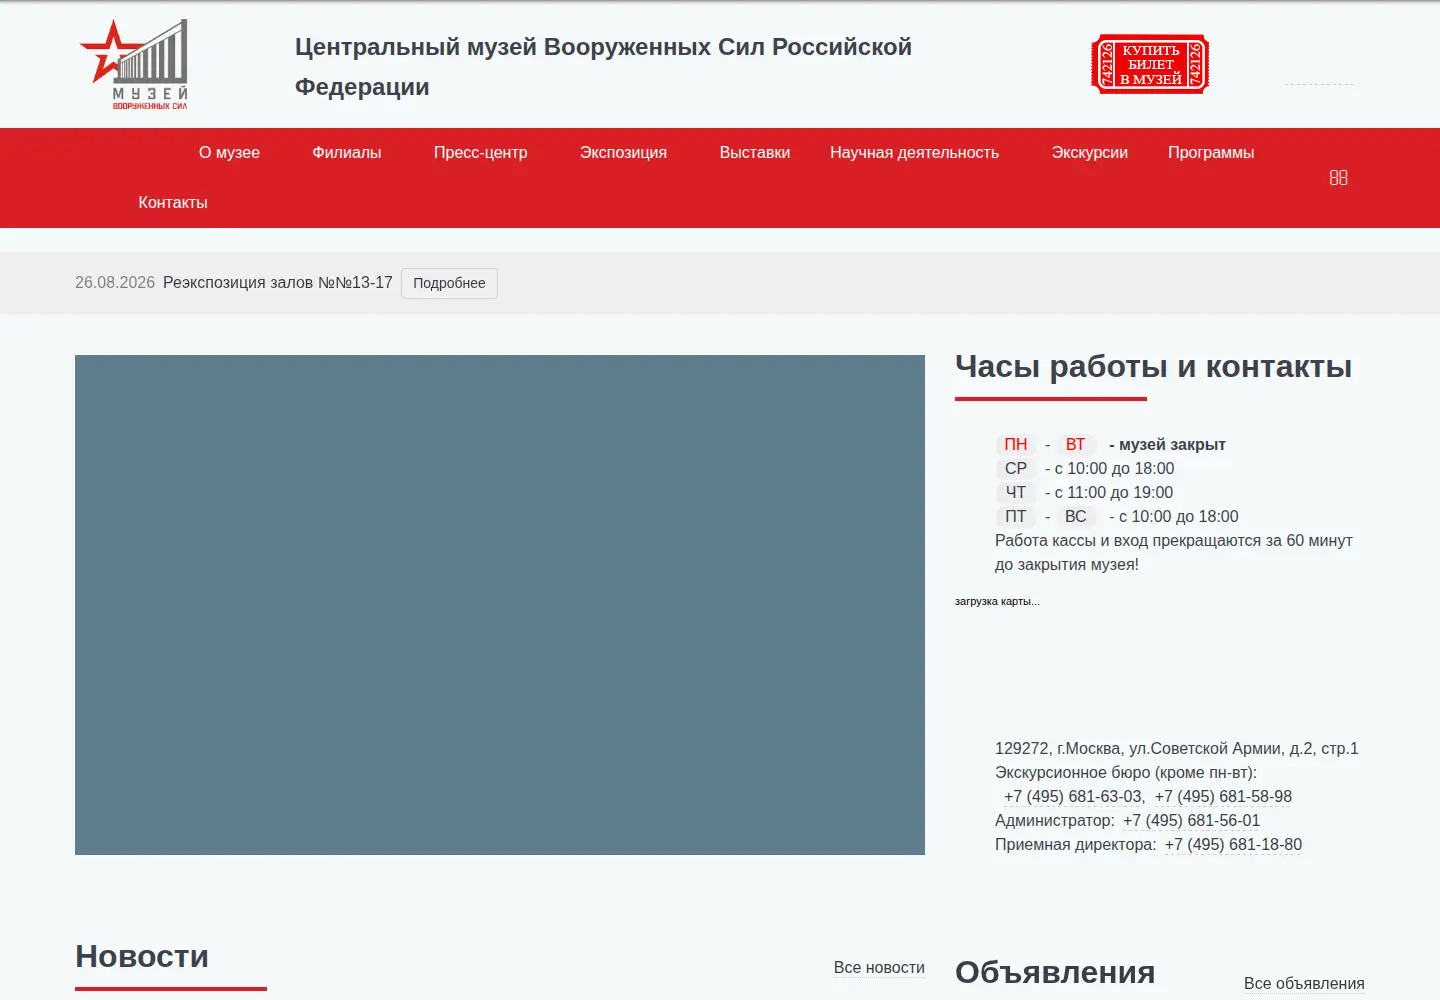The image size is (1440, 1000).
Task: Open the Экспозиция menu item
Action: click(x=623, y=153)
